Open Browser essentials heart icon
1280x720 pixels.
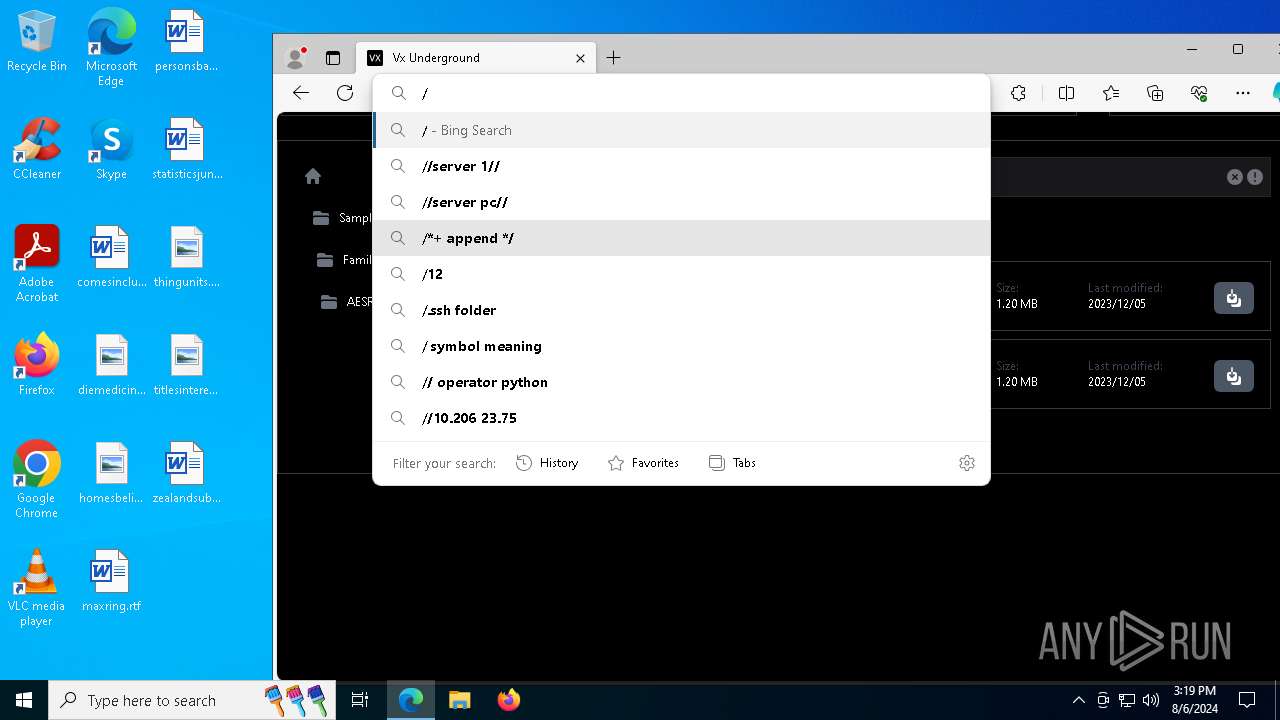tap(1199, 93)
